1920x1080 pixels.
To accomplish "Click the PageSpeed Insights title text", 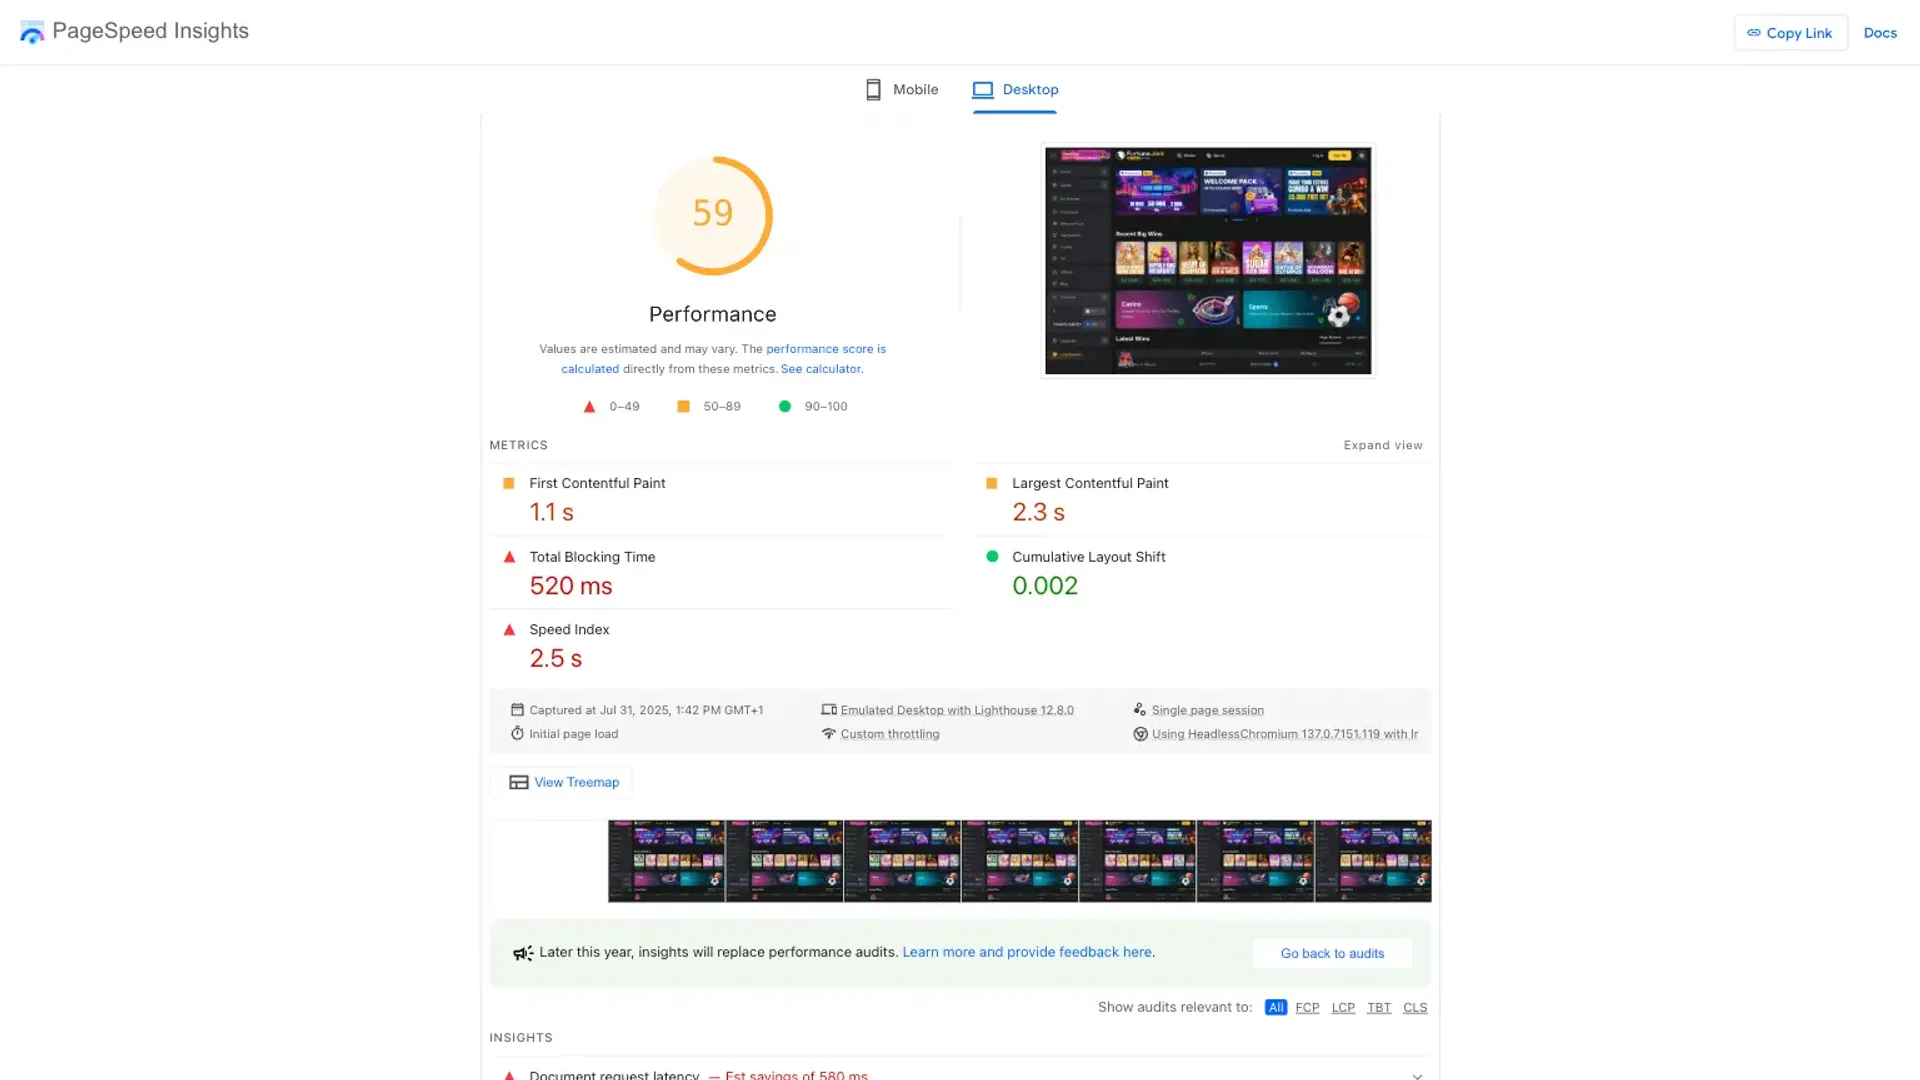I will (150, 31).
